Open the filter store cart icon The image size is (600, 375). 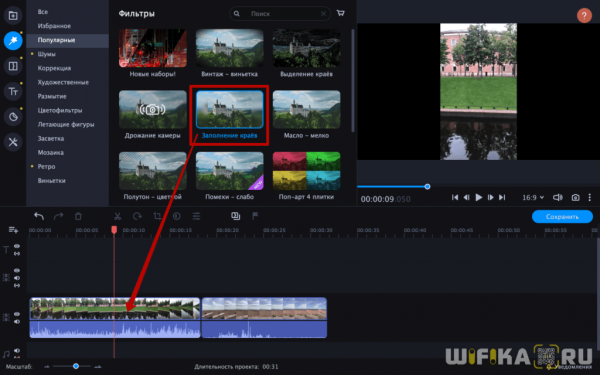[x=340, y=13]
